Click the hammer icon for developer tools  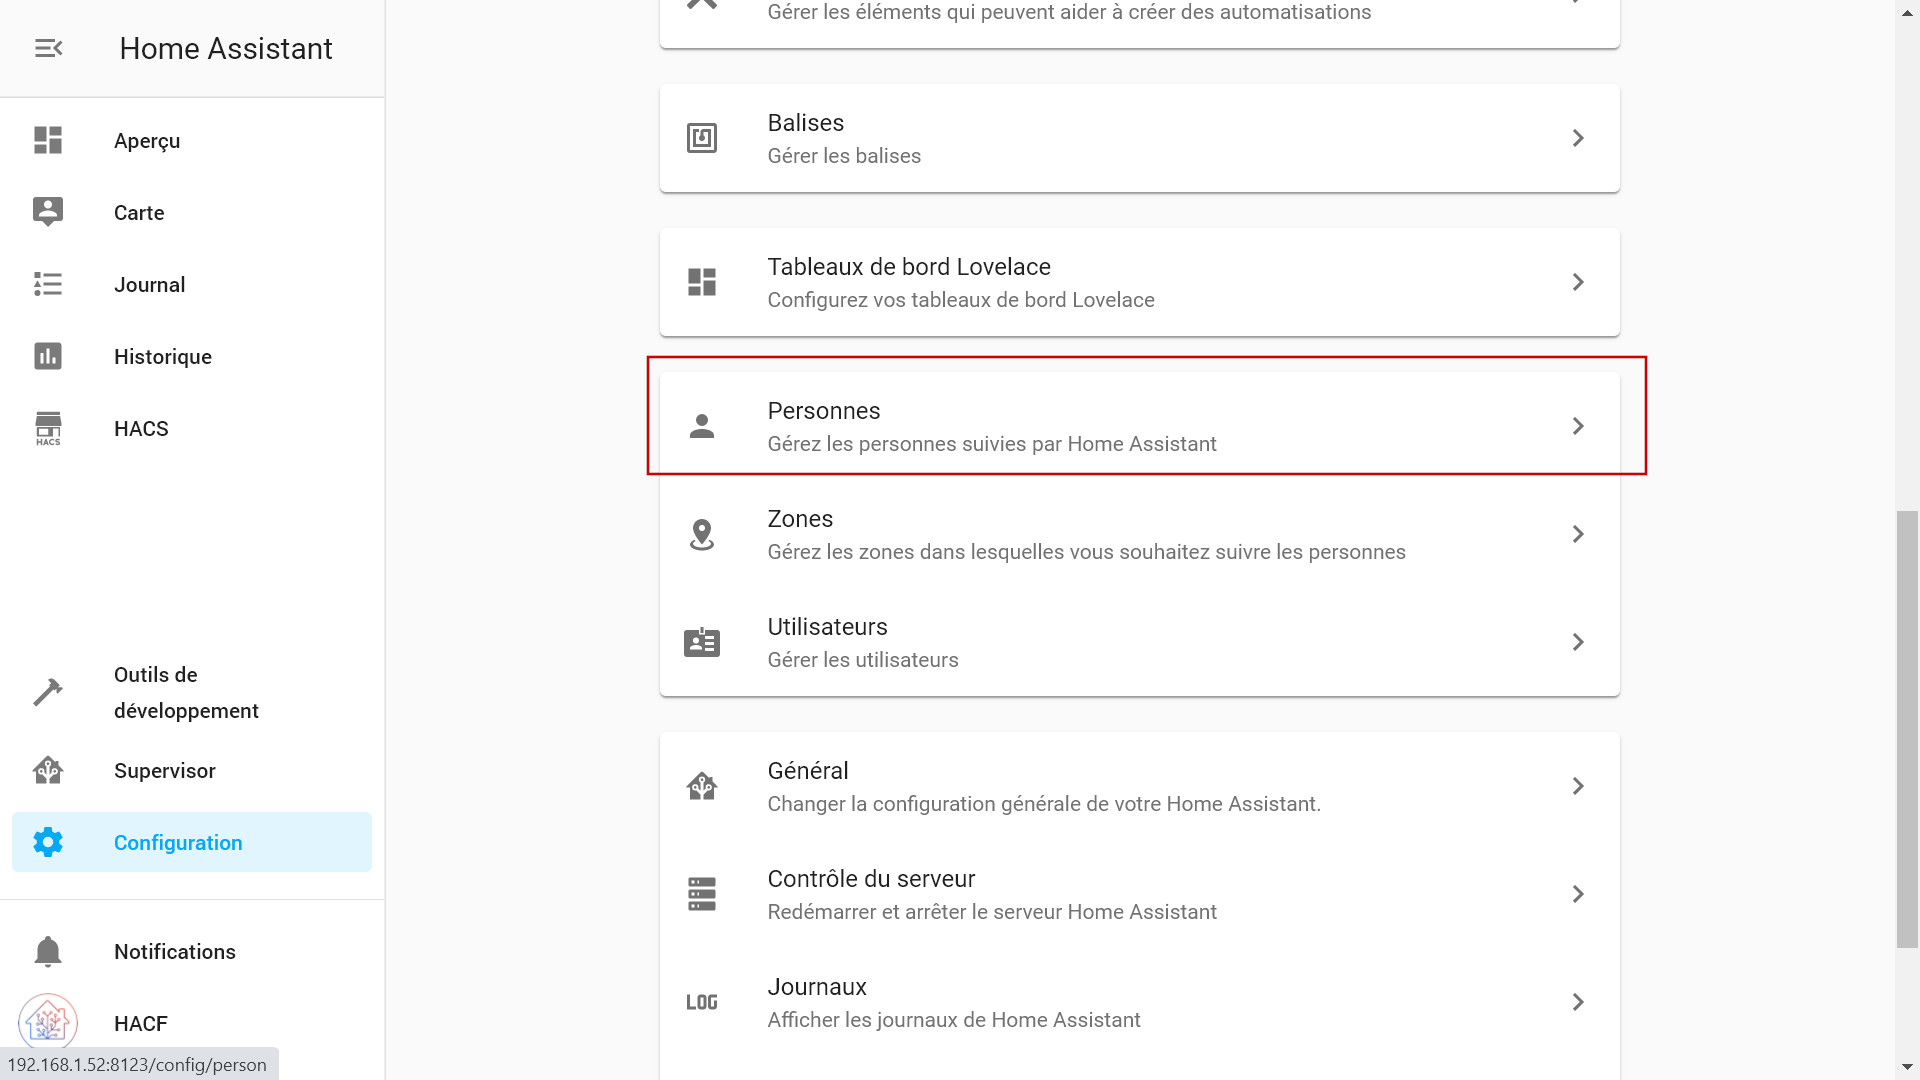48,692
